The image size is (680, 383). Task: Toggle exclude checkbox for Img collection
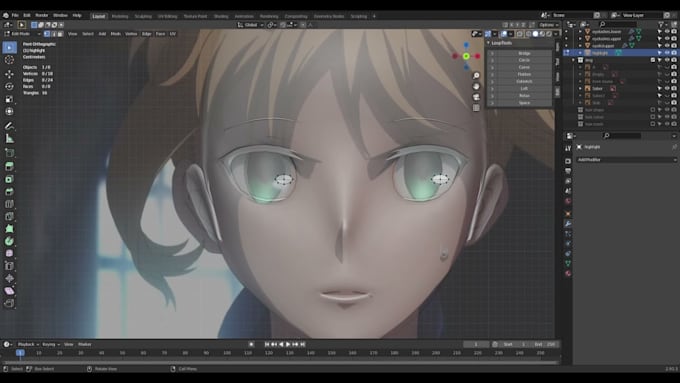[653, 60]
